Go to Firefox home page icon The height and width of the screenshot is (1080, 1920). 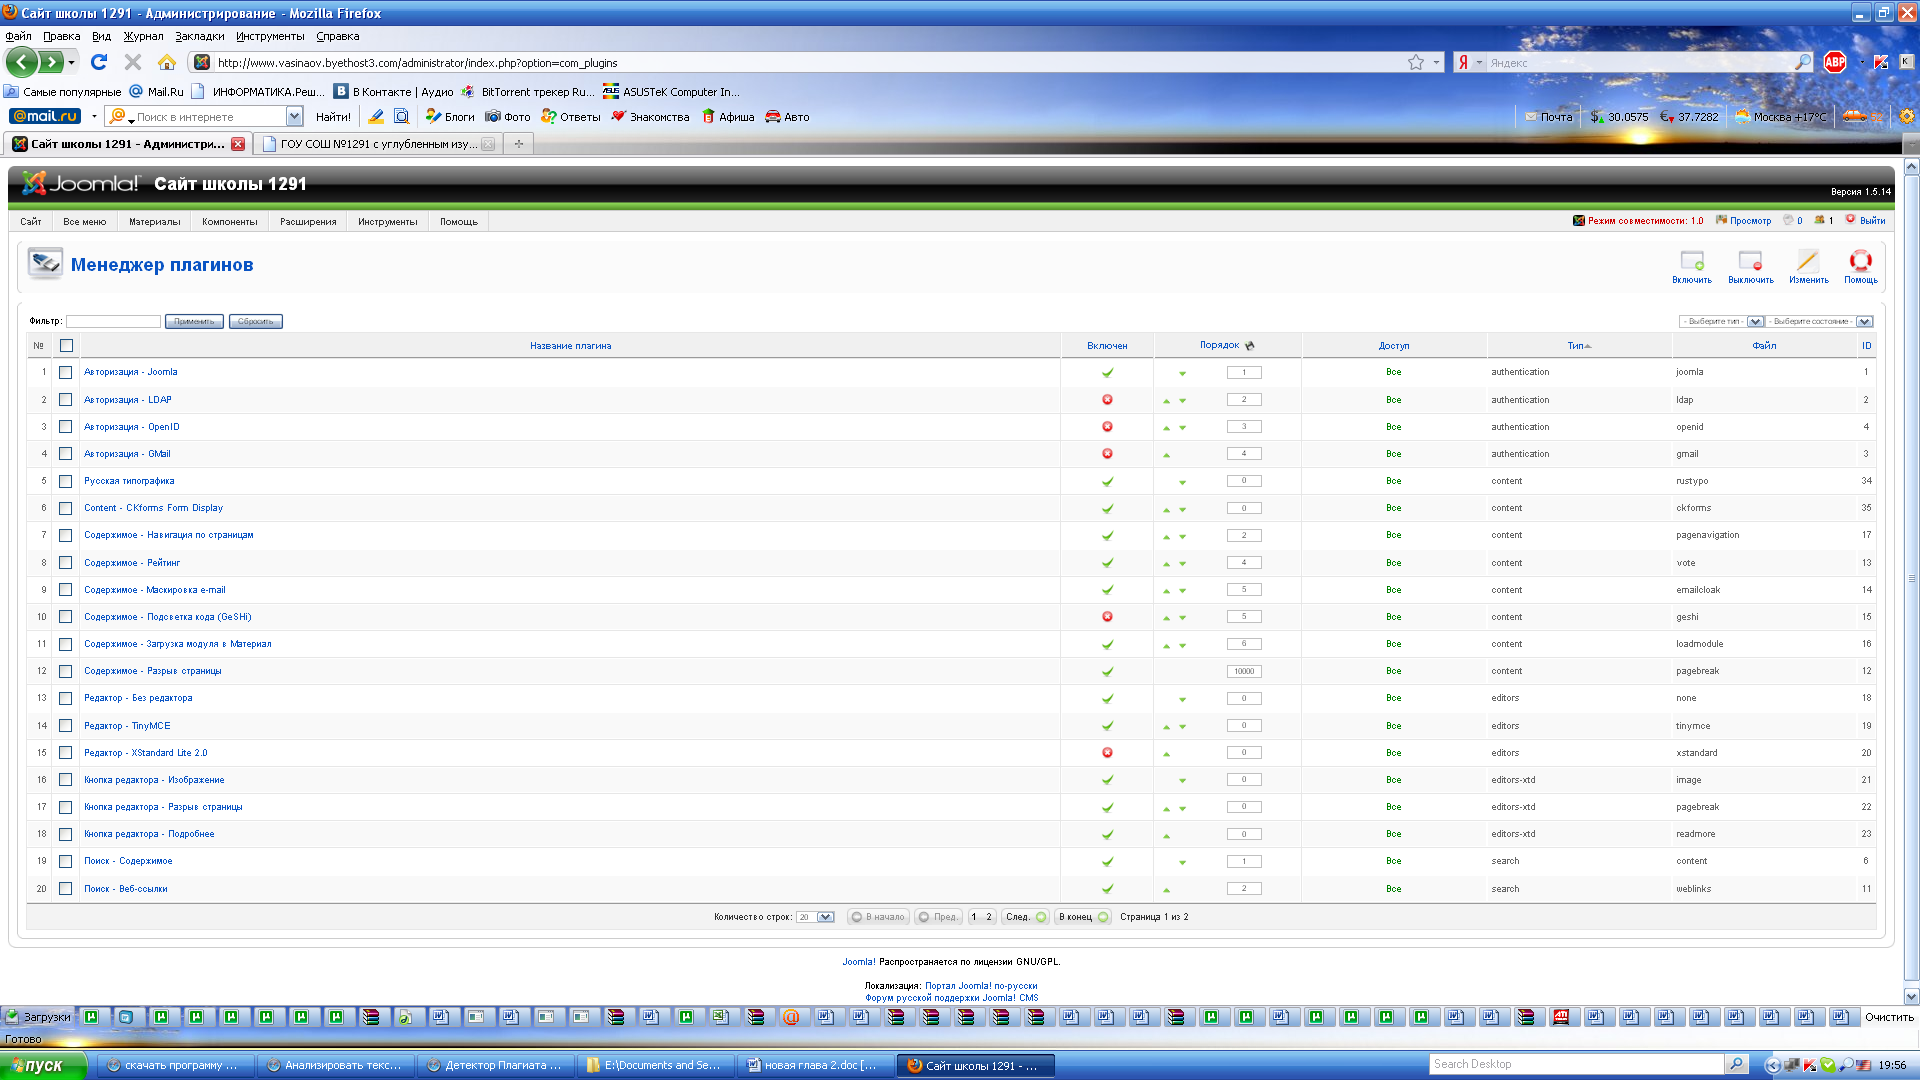[x=167, y=62]
